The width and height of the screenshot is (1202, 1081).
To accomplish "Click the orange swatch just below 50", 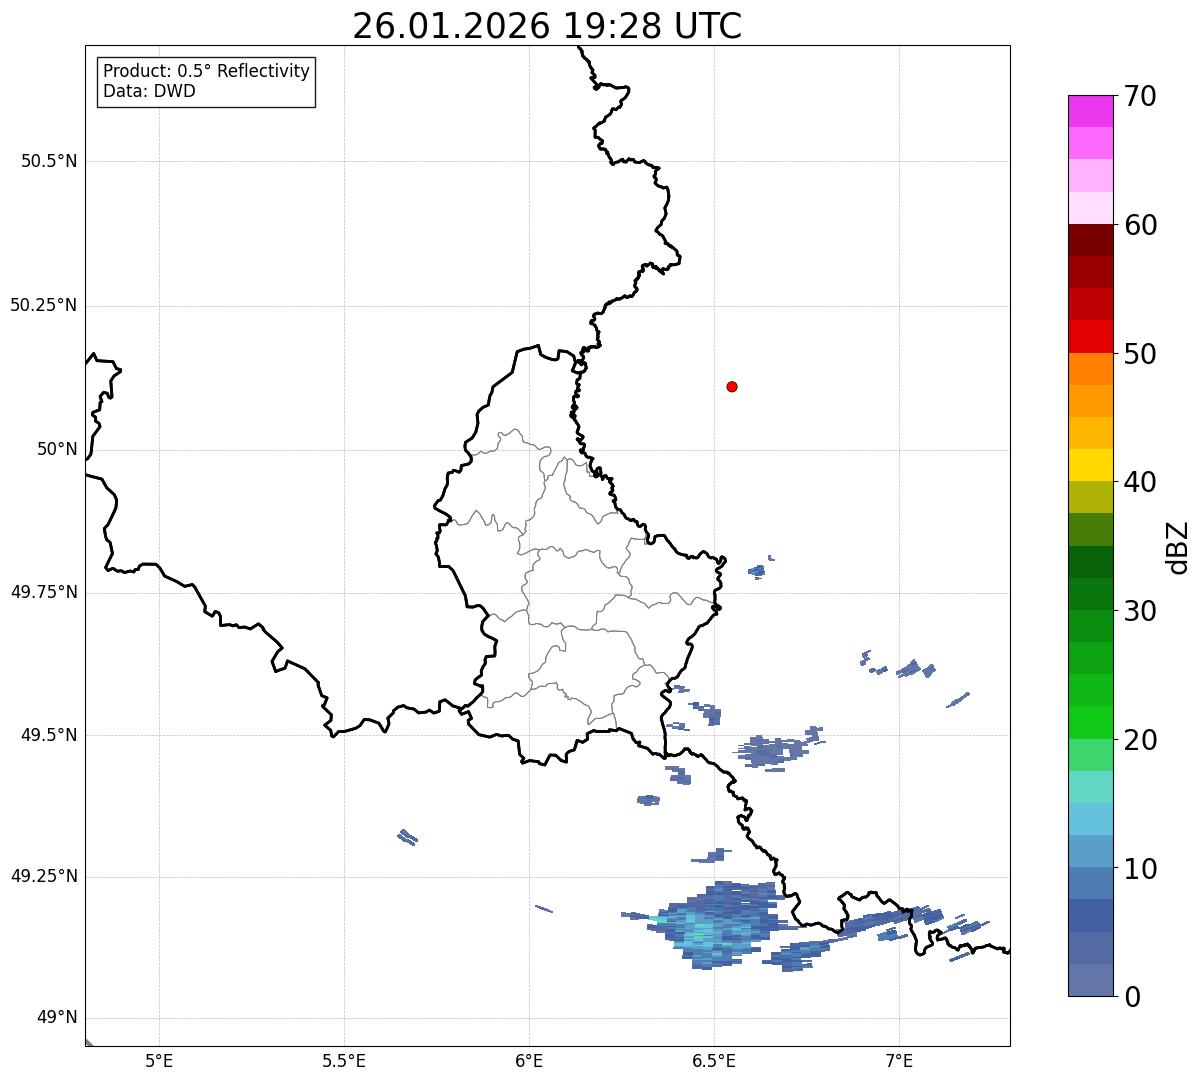I will 1090,369.
